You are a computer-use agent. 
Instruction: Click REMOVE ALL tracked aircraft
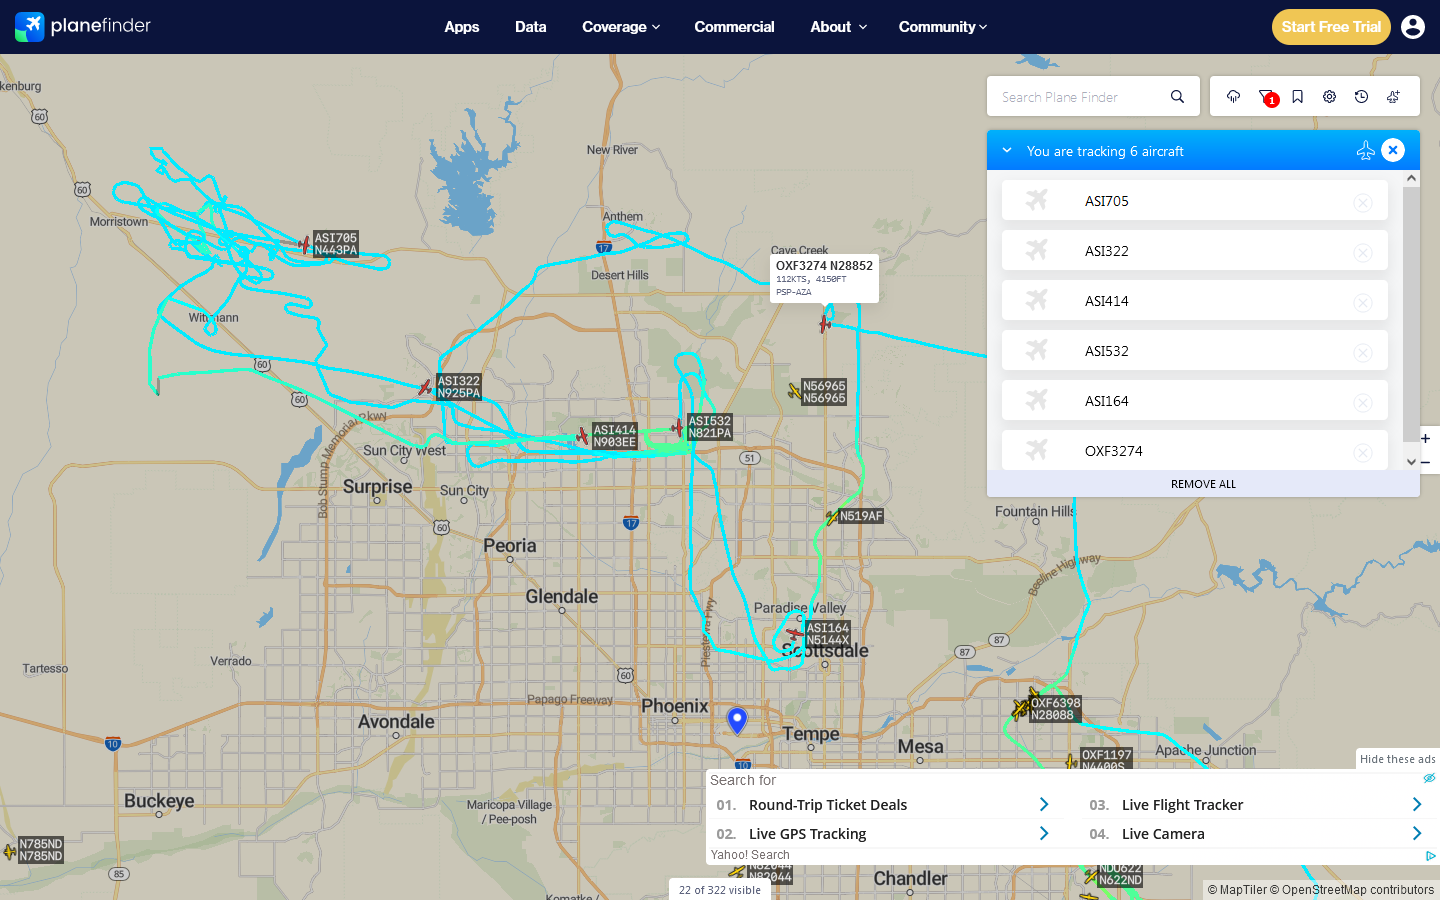pyautogui.click(x=1203, y=484)
